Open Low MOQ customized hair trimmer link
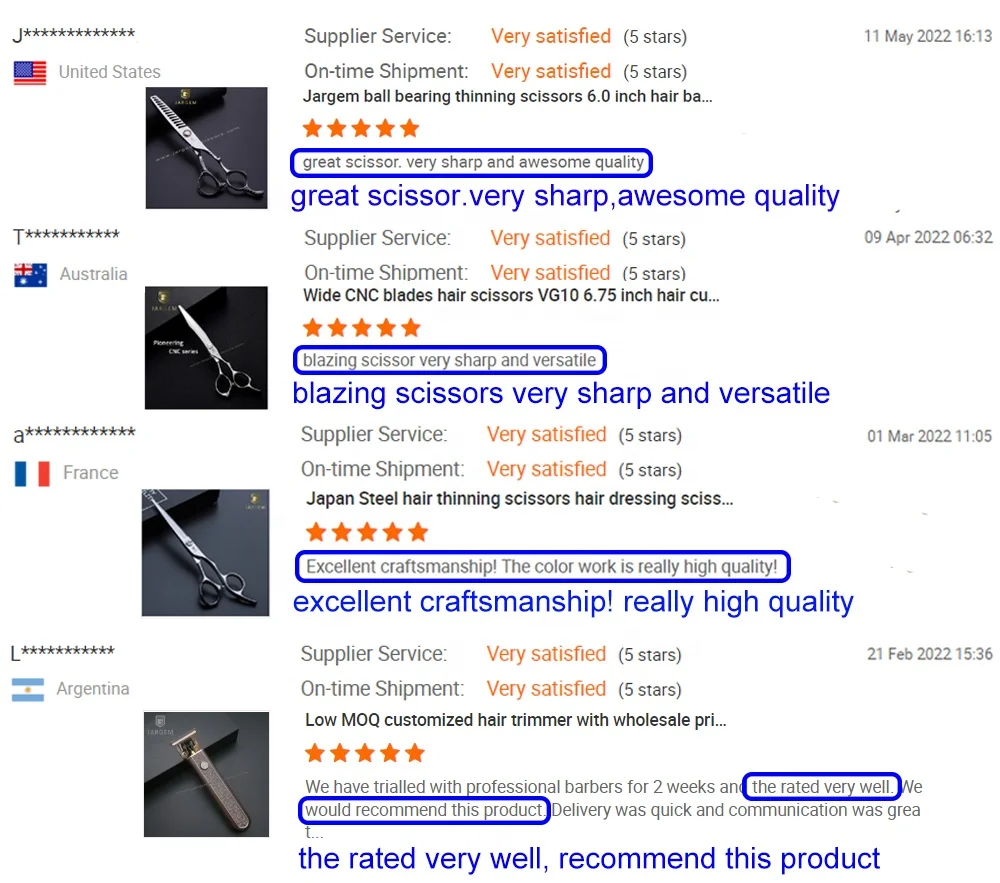Viewport: 1000px width, 883px height. (515, 720)
